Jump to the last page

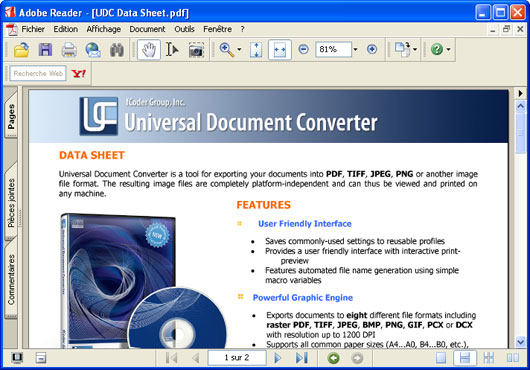tap(302, 358)
